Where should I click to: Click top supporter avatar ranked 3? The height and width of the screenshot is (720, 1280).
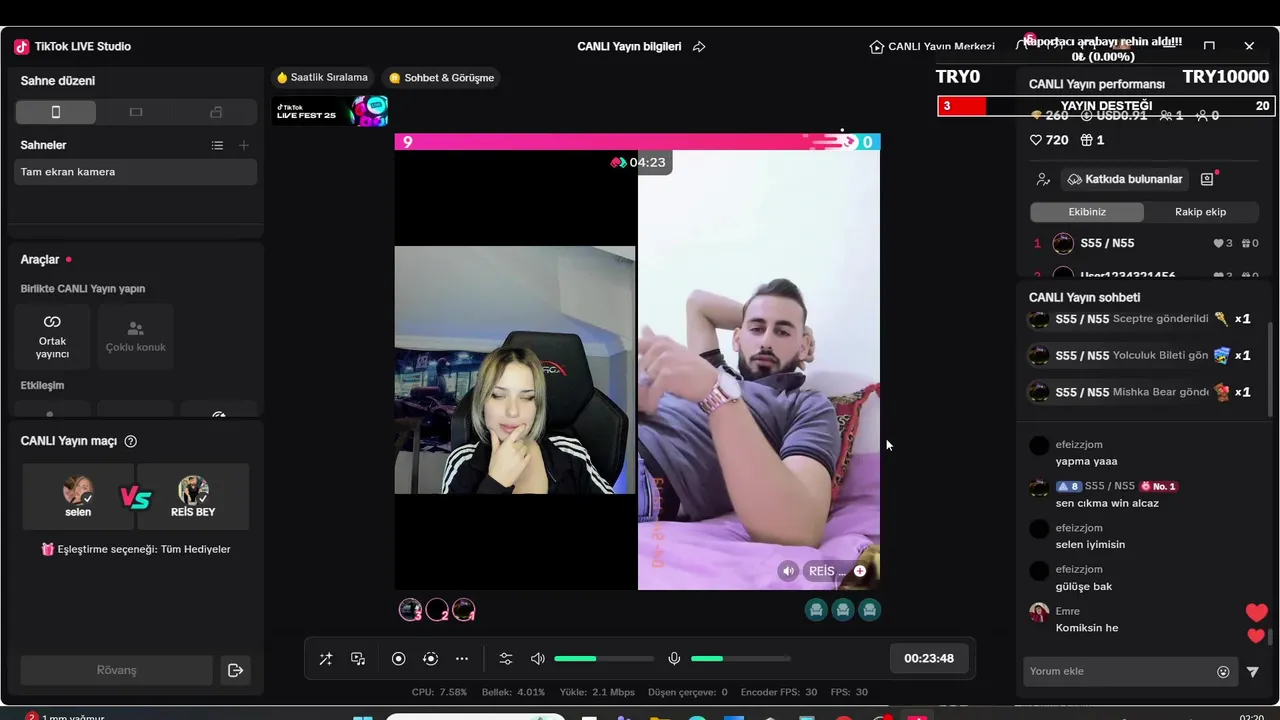[x=410, y=610]
